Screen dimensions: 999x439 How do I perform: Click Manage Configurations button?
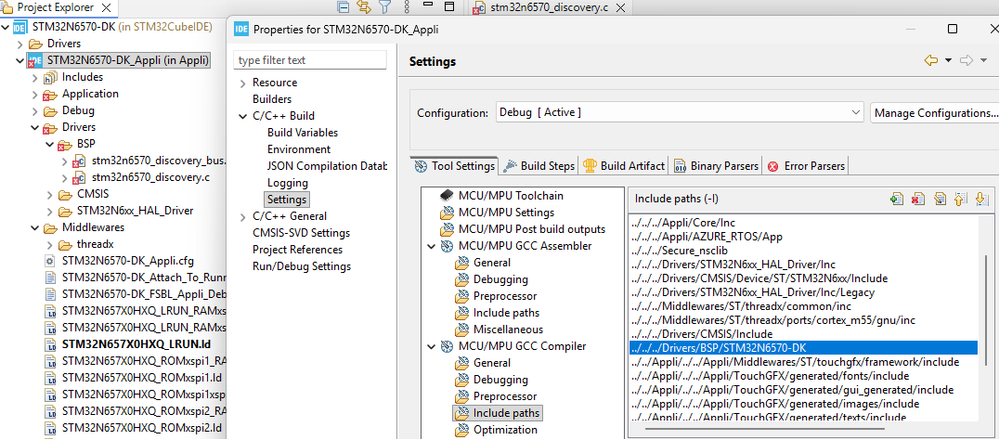[934, 112]
